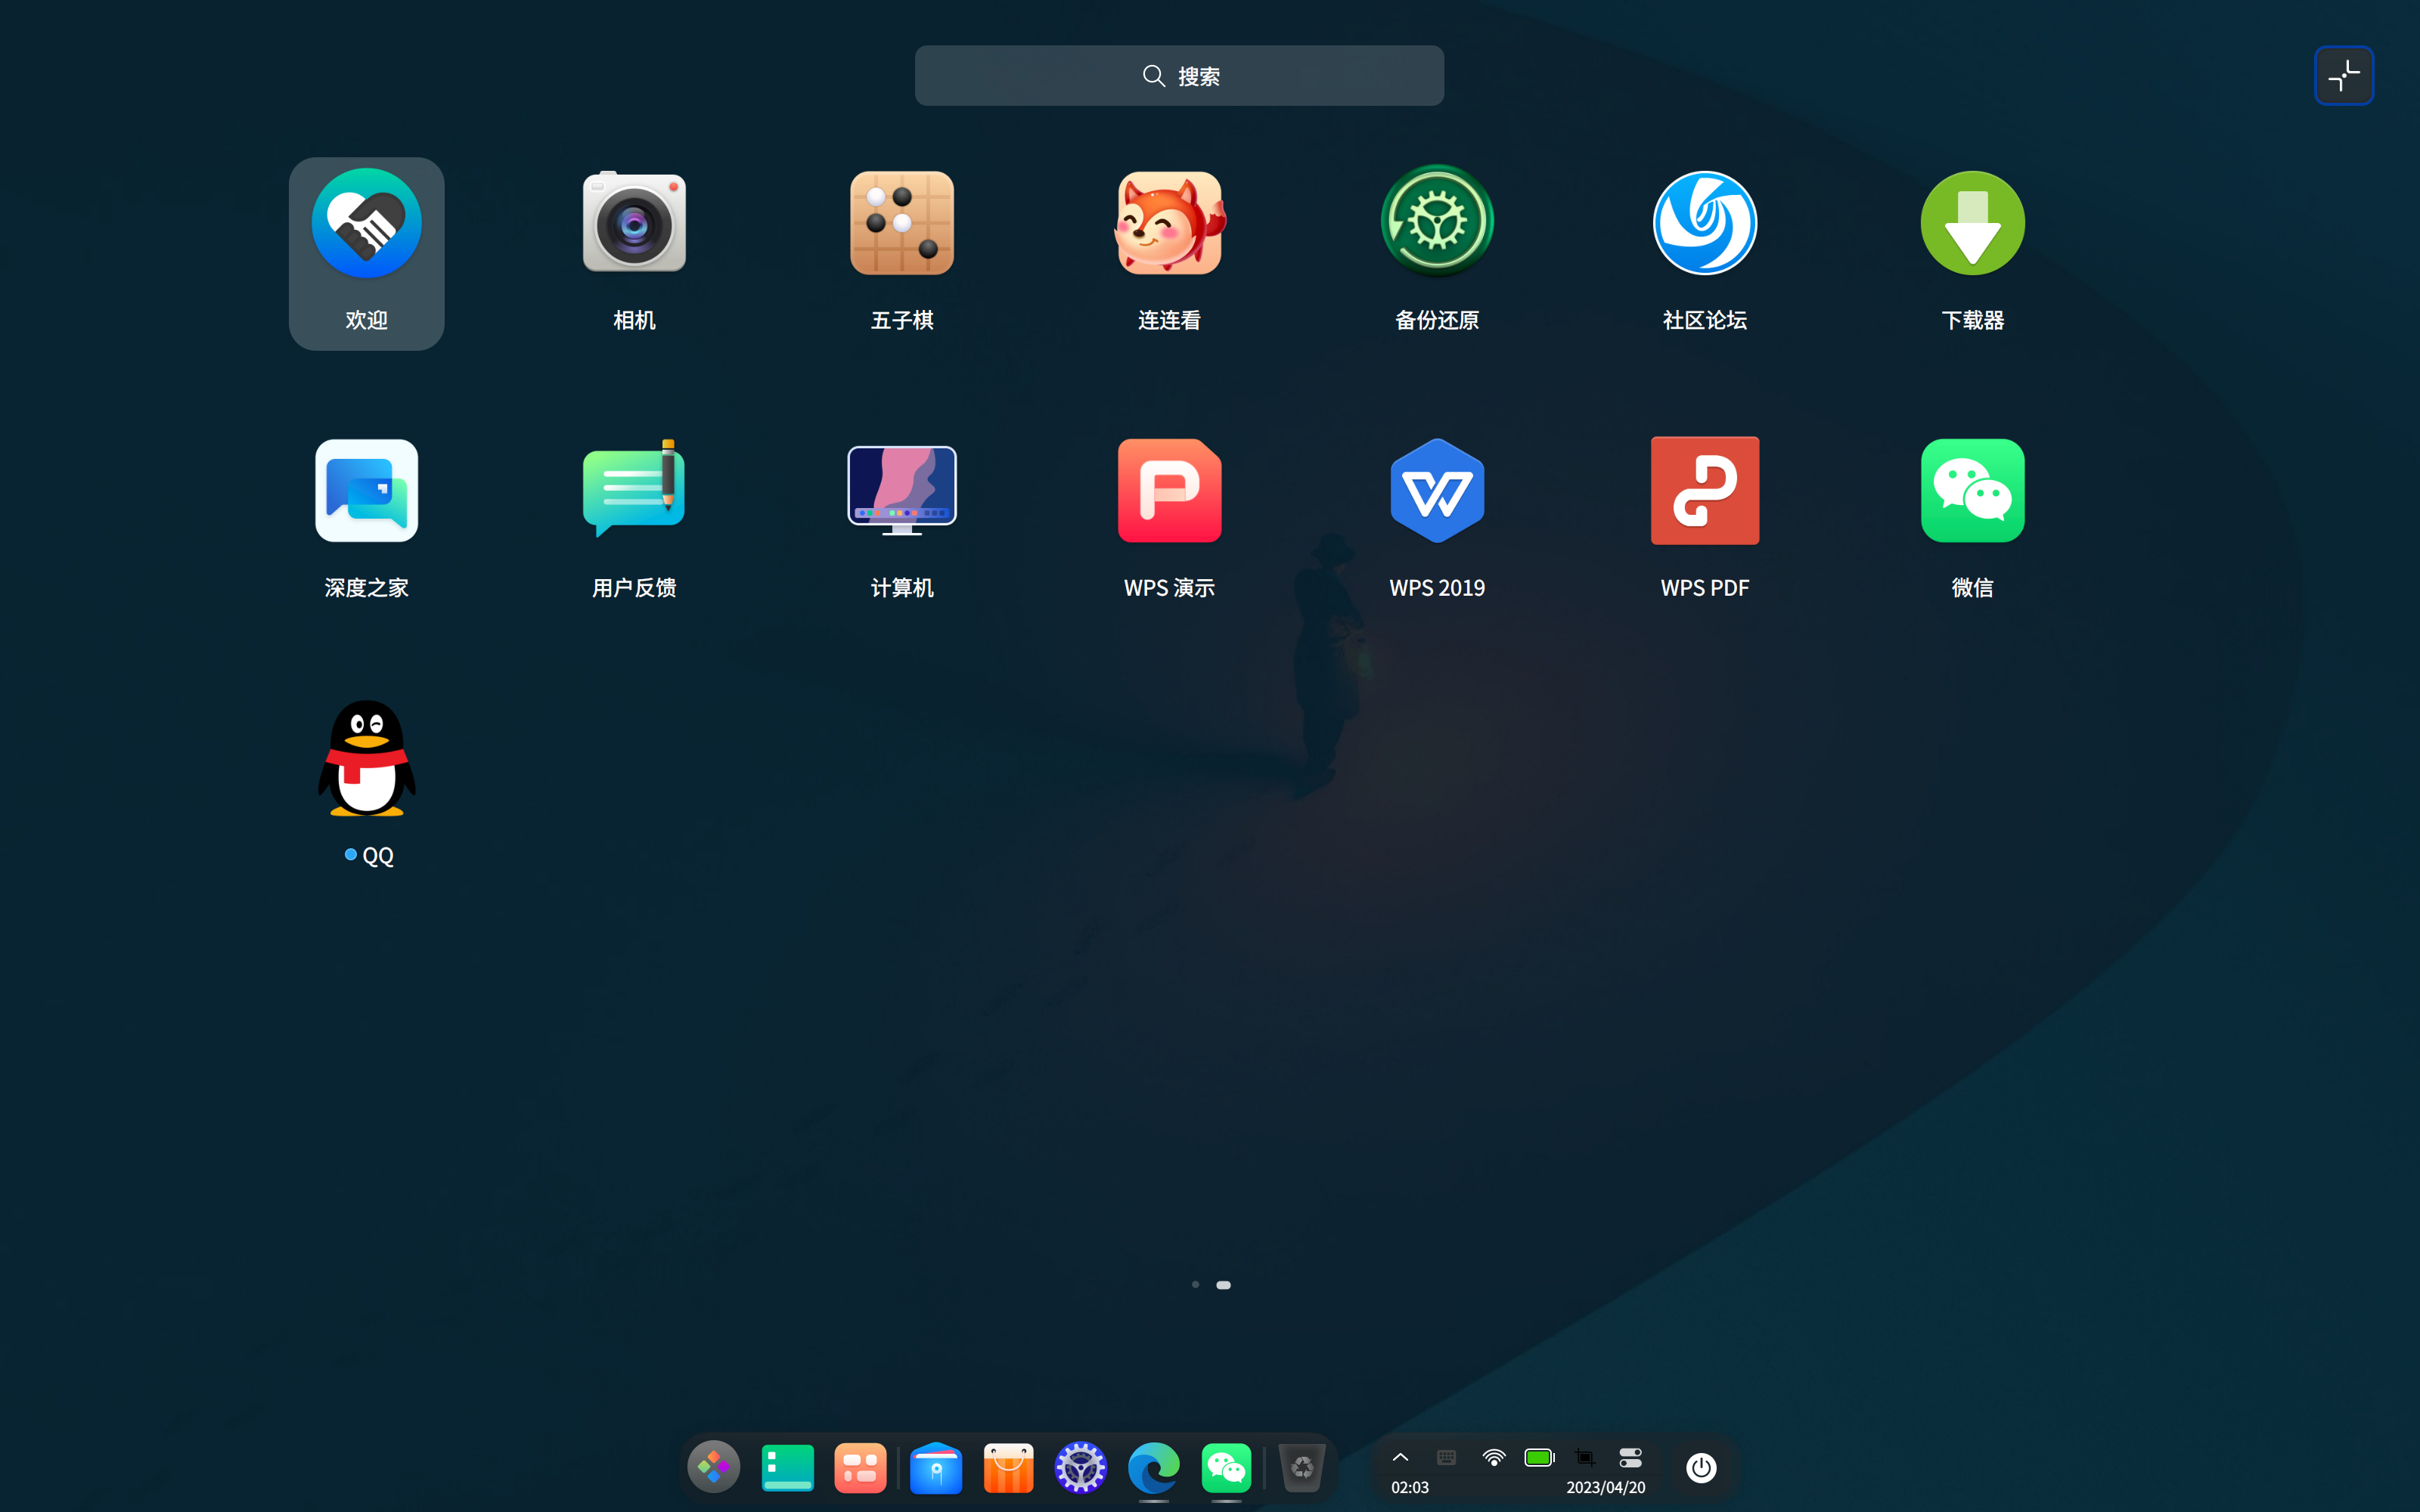Open WPS 2019 from launcher
This screenshot has height=1512, width=2420.
coord(1437,491)
